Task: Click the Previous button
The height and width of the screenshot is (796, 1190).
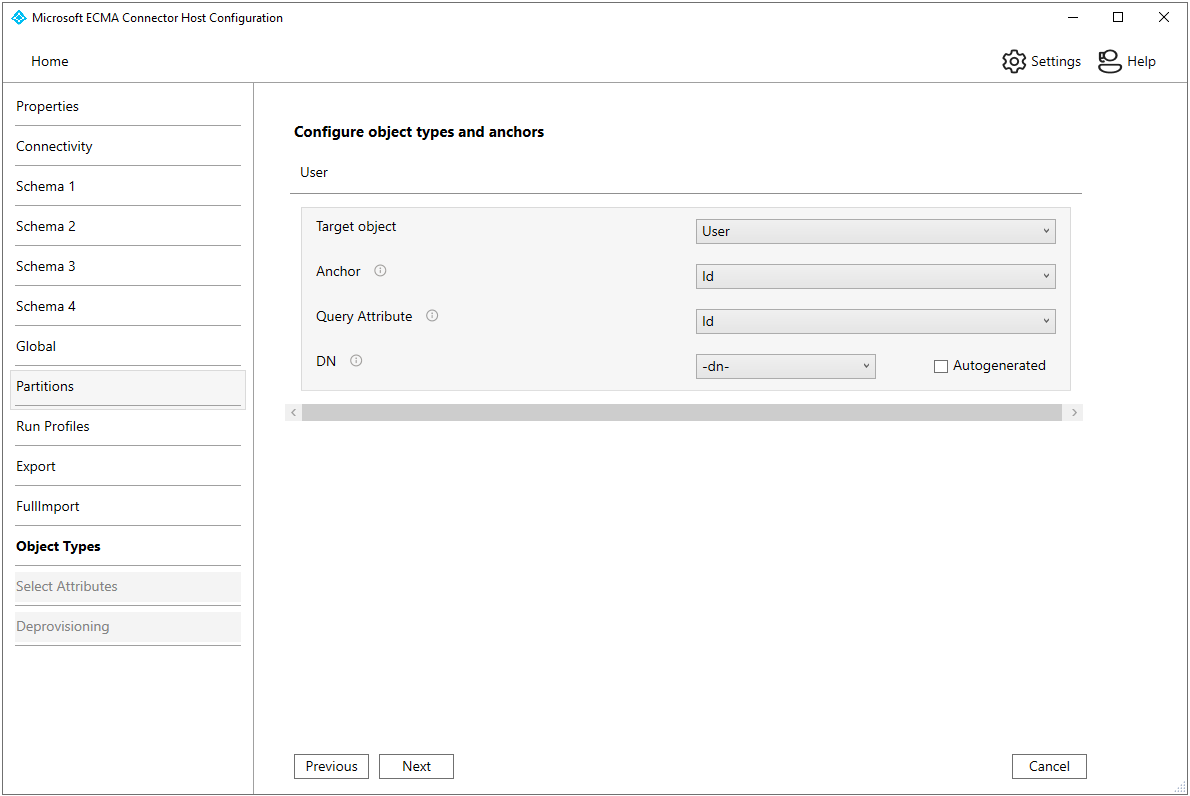Action: (x=331, y=766)
